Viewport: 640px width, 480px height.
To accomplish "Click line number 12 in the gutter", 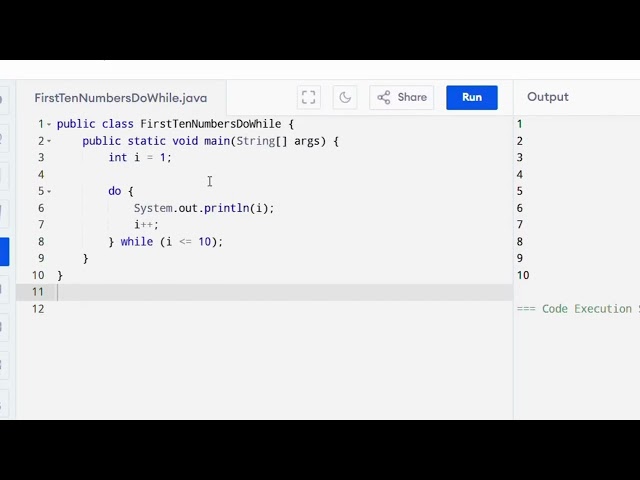I will click(38, 309).
